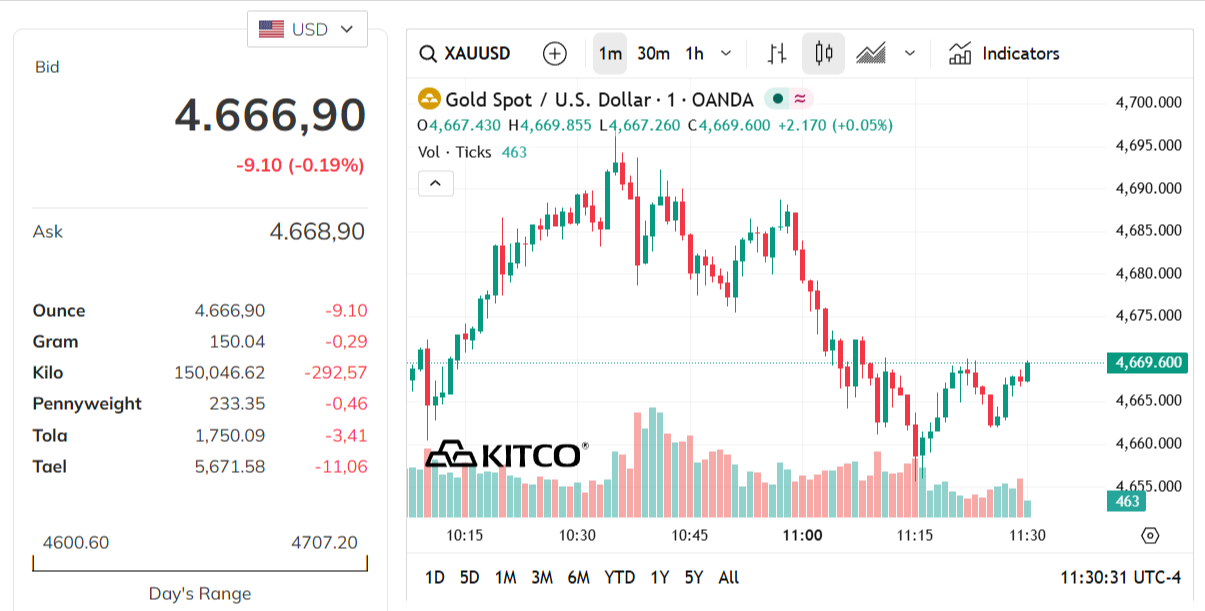Select the bar chart style icon
The width and height of the screenshot is (1205, 611).
point(776,53)
